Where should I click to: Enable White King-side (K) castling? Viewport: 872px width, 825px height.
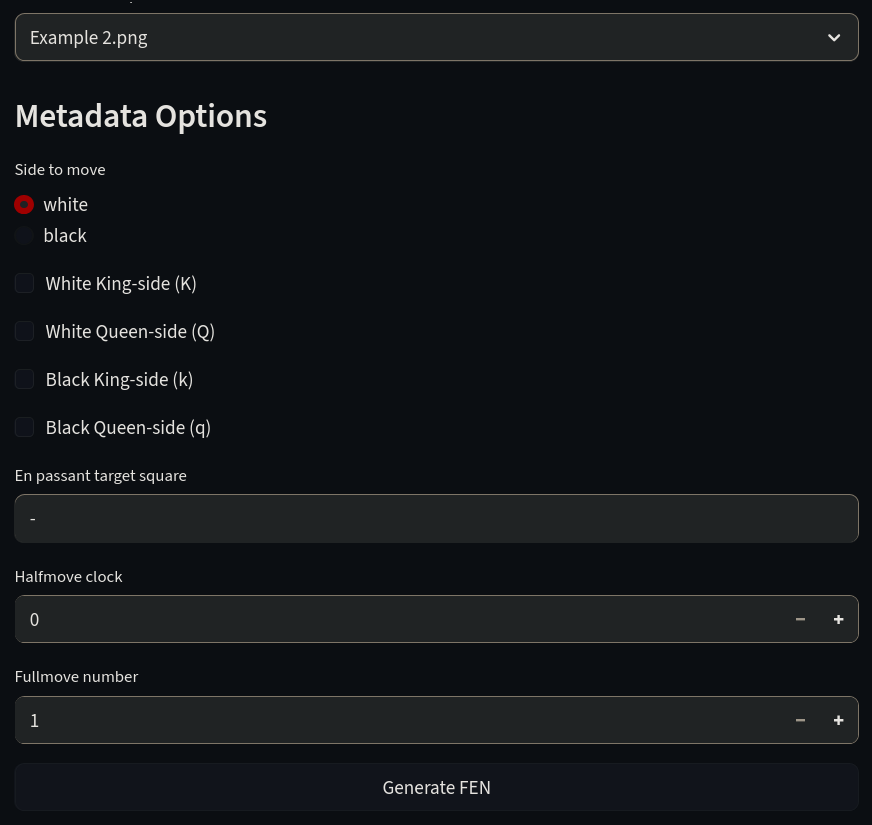coord(24,283)
